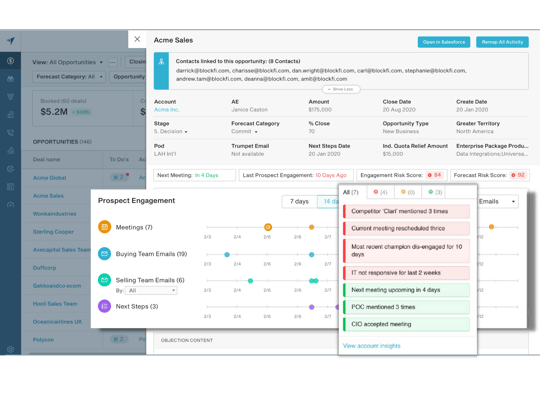The width and height of the screenshot is (540, 402).
Task: Click the Meetings calendar icon
Action: click(104, 227)
